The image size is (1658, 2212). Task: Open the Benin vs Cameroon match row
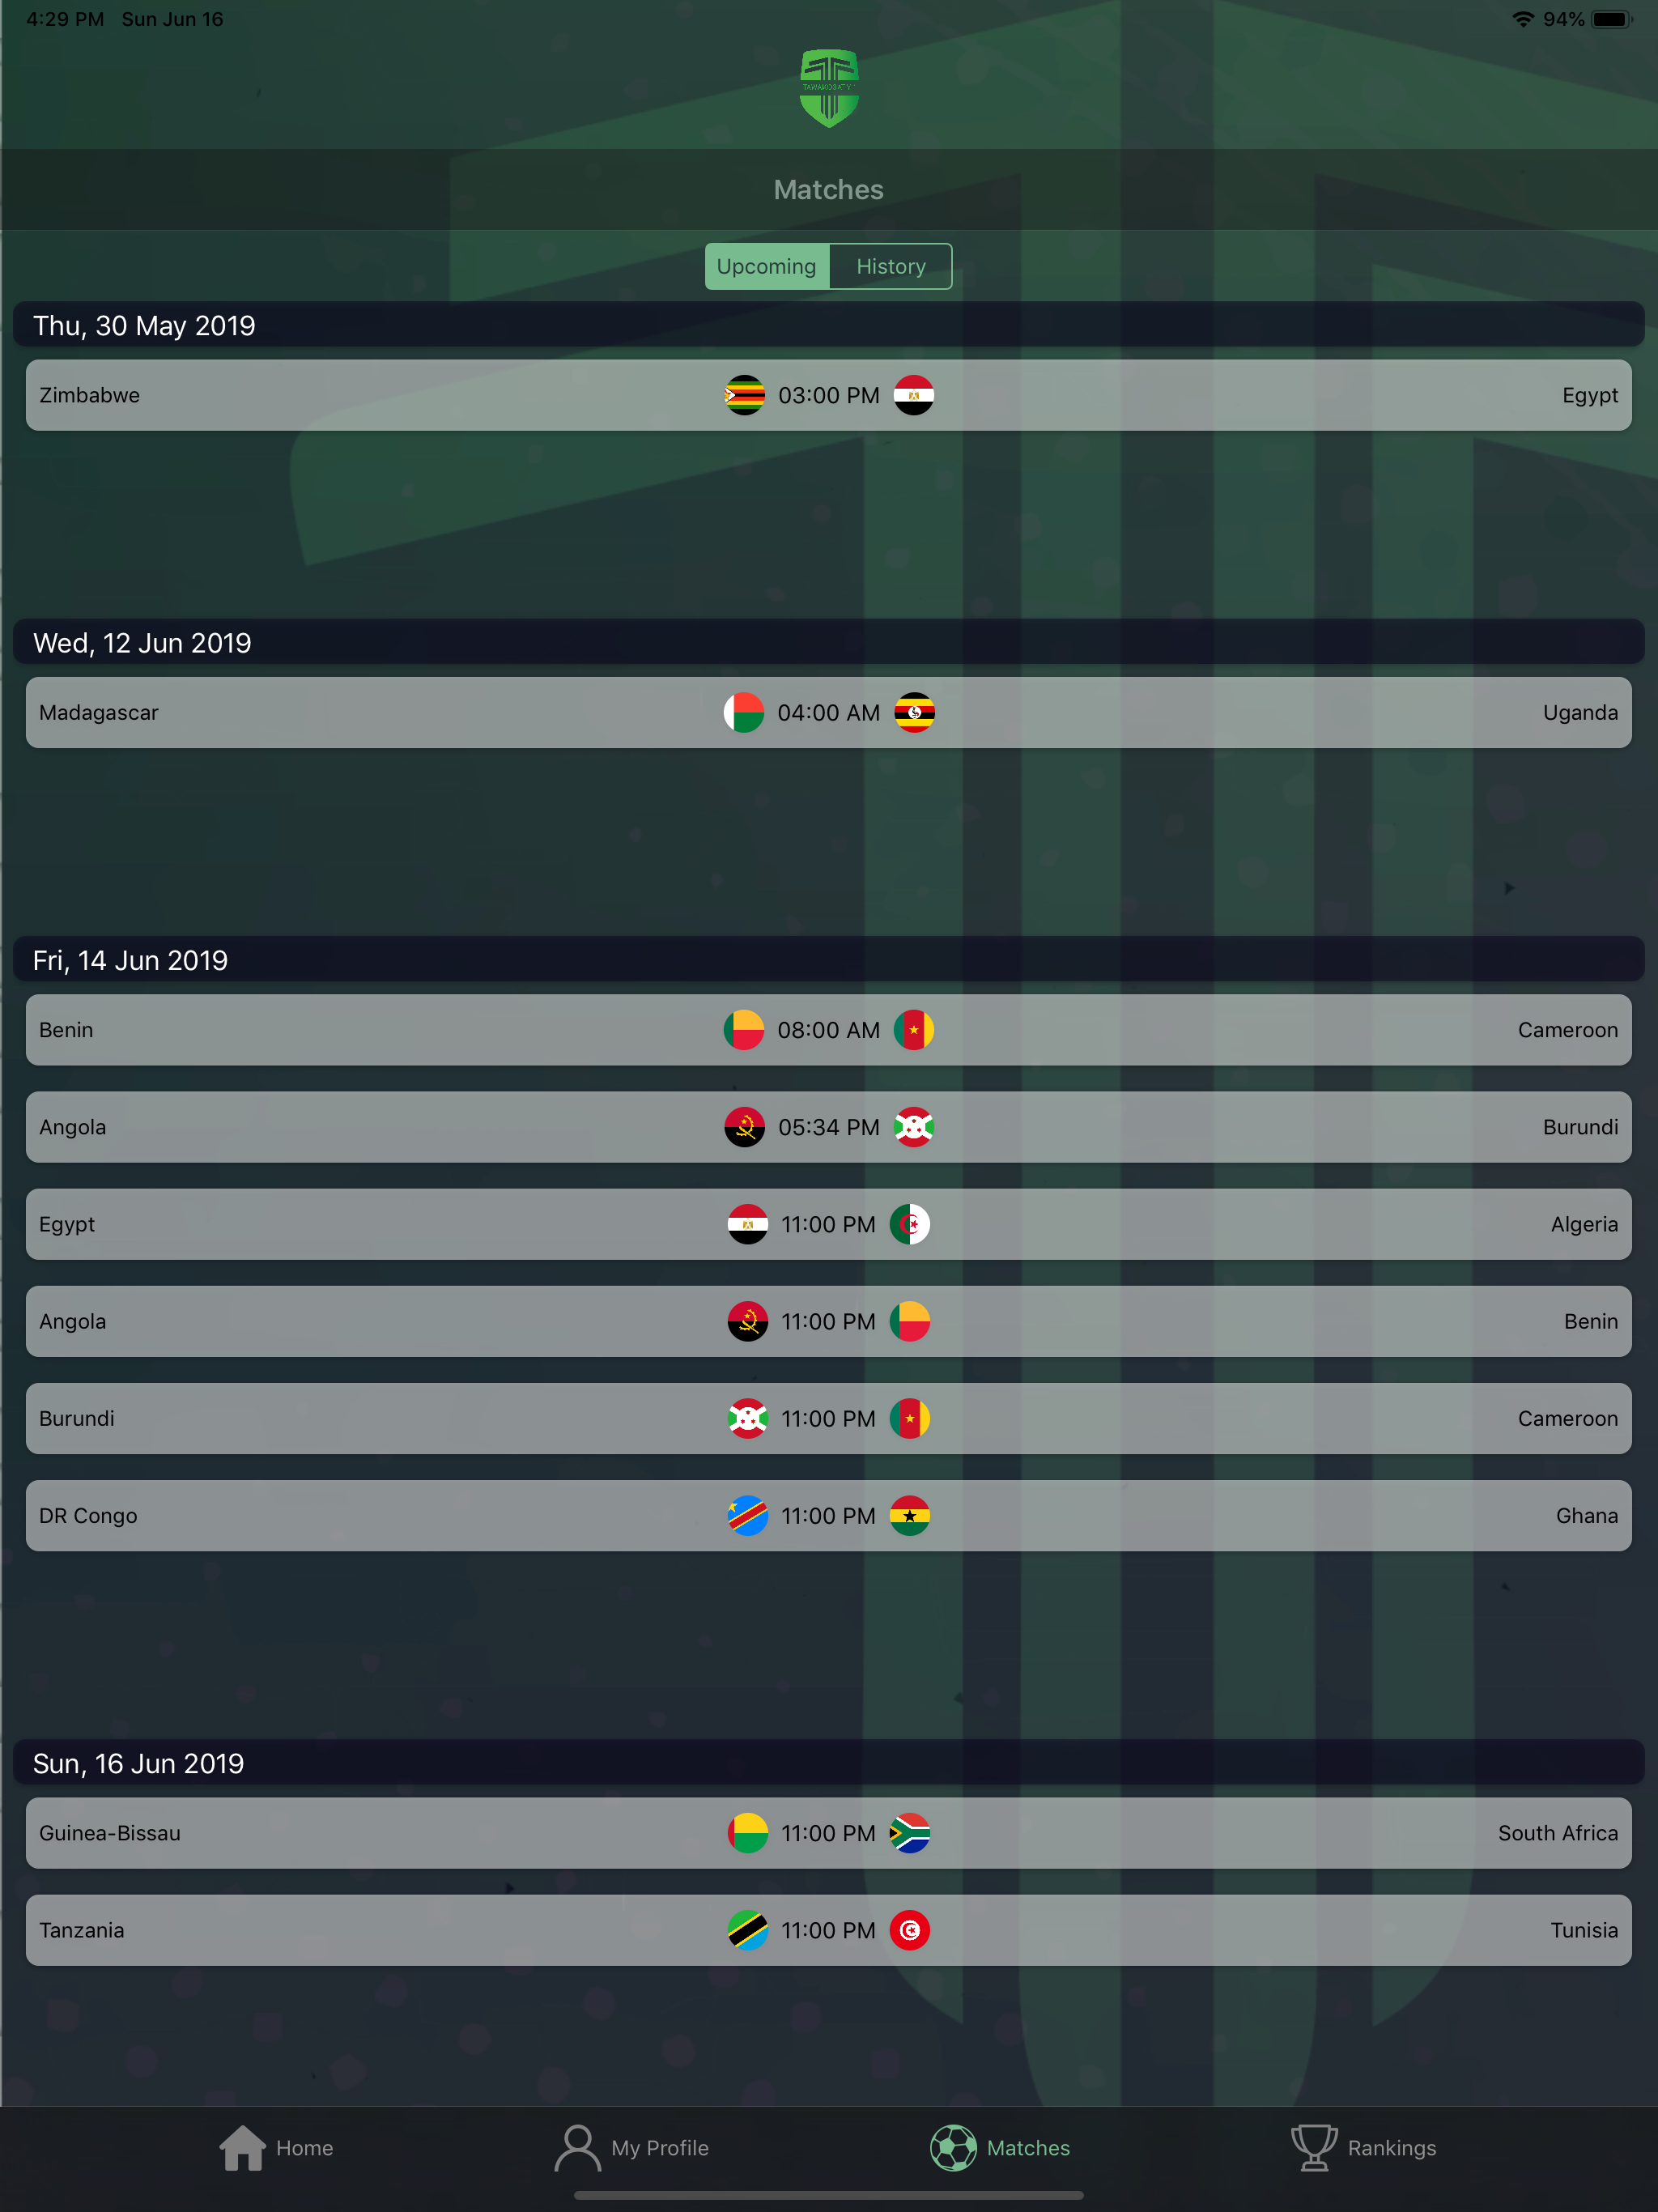(829, 1030)
